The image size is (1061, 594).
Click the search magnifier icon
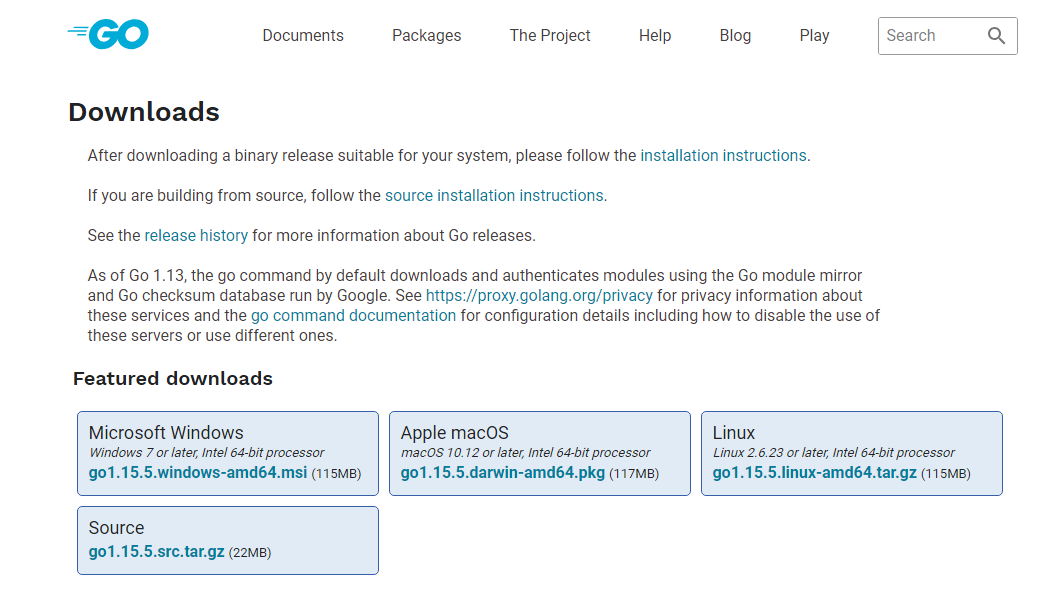click(996, 36)
